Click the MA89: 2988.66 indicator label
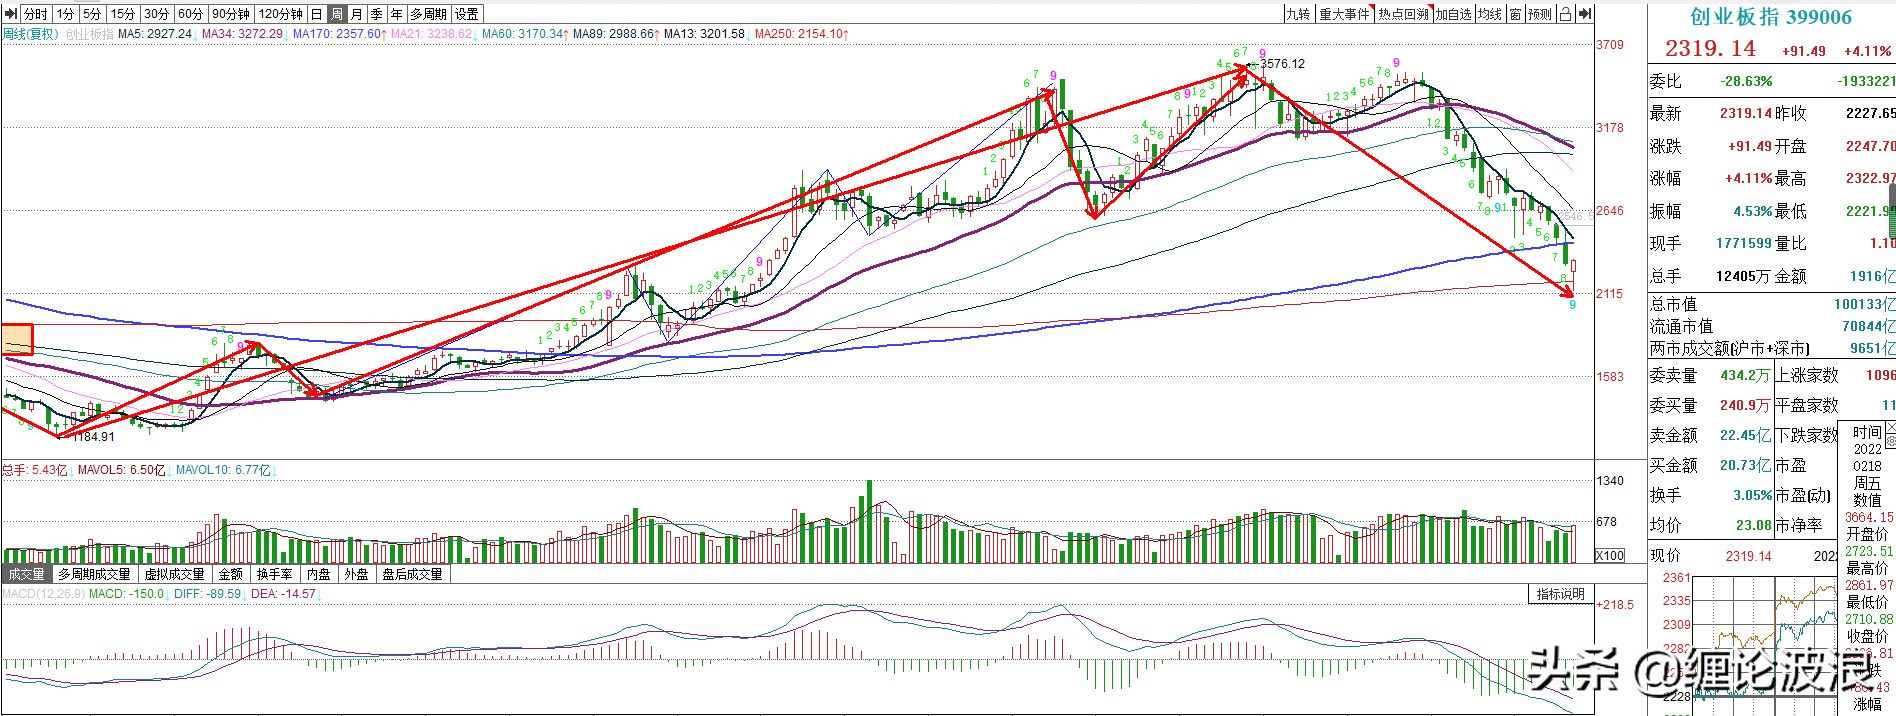 (614, 34)
